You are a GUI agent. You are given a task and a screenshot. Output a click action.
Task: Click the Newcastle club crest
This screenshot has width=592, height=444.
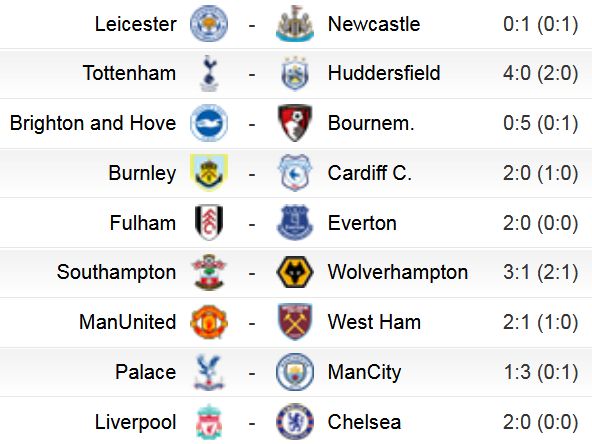(295, 23)
